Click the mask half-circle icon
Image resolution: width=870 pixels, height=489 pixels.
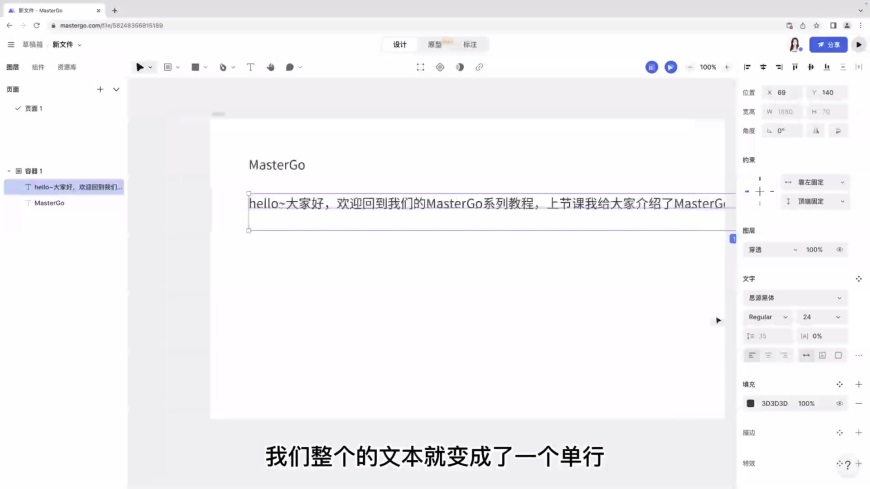460,67
